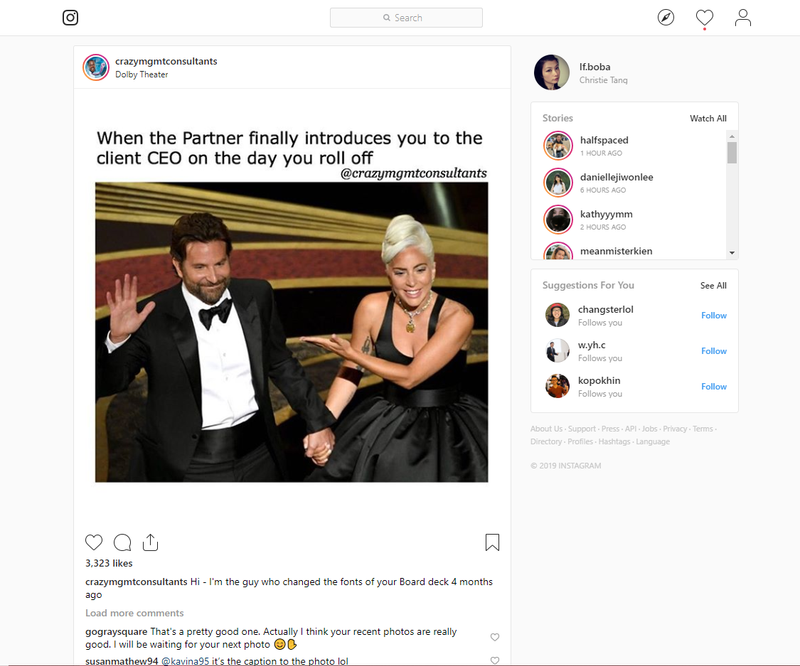
Task: Open crazymgmtconsultants profile avatar
Action: point(96,67)
